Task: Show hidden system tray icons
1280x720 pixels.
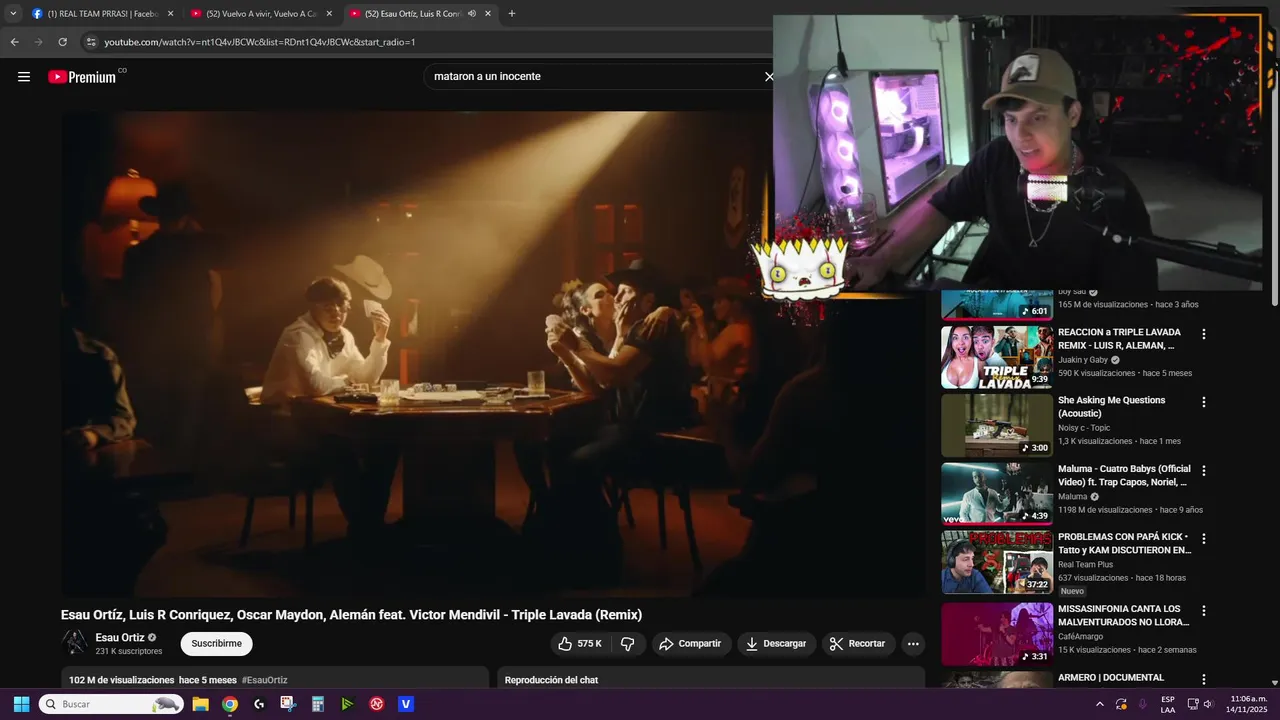Action: (x=1100, y=704)
